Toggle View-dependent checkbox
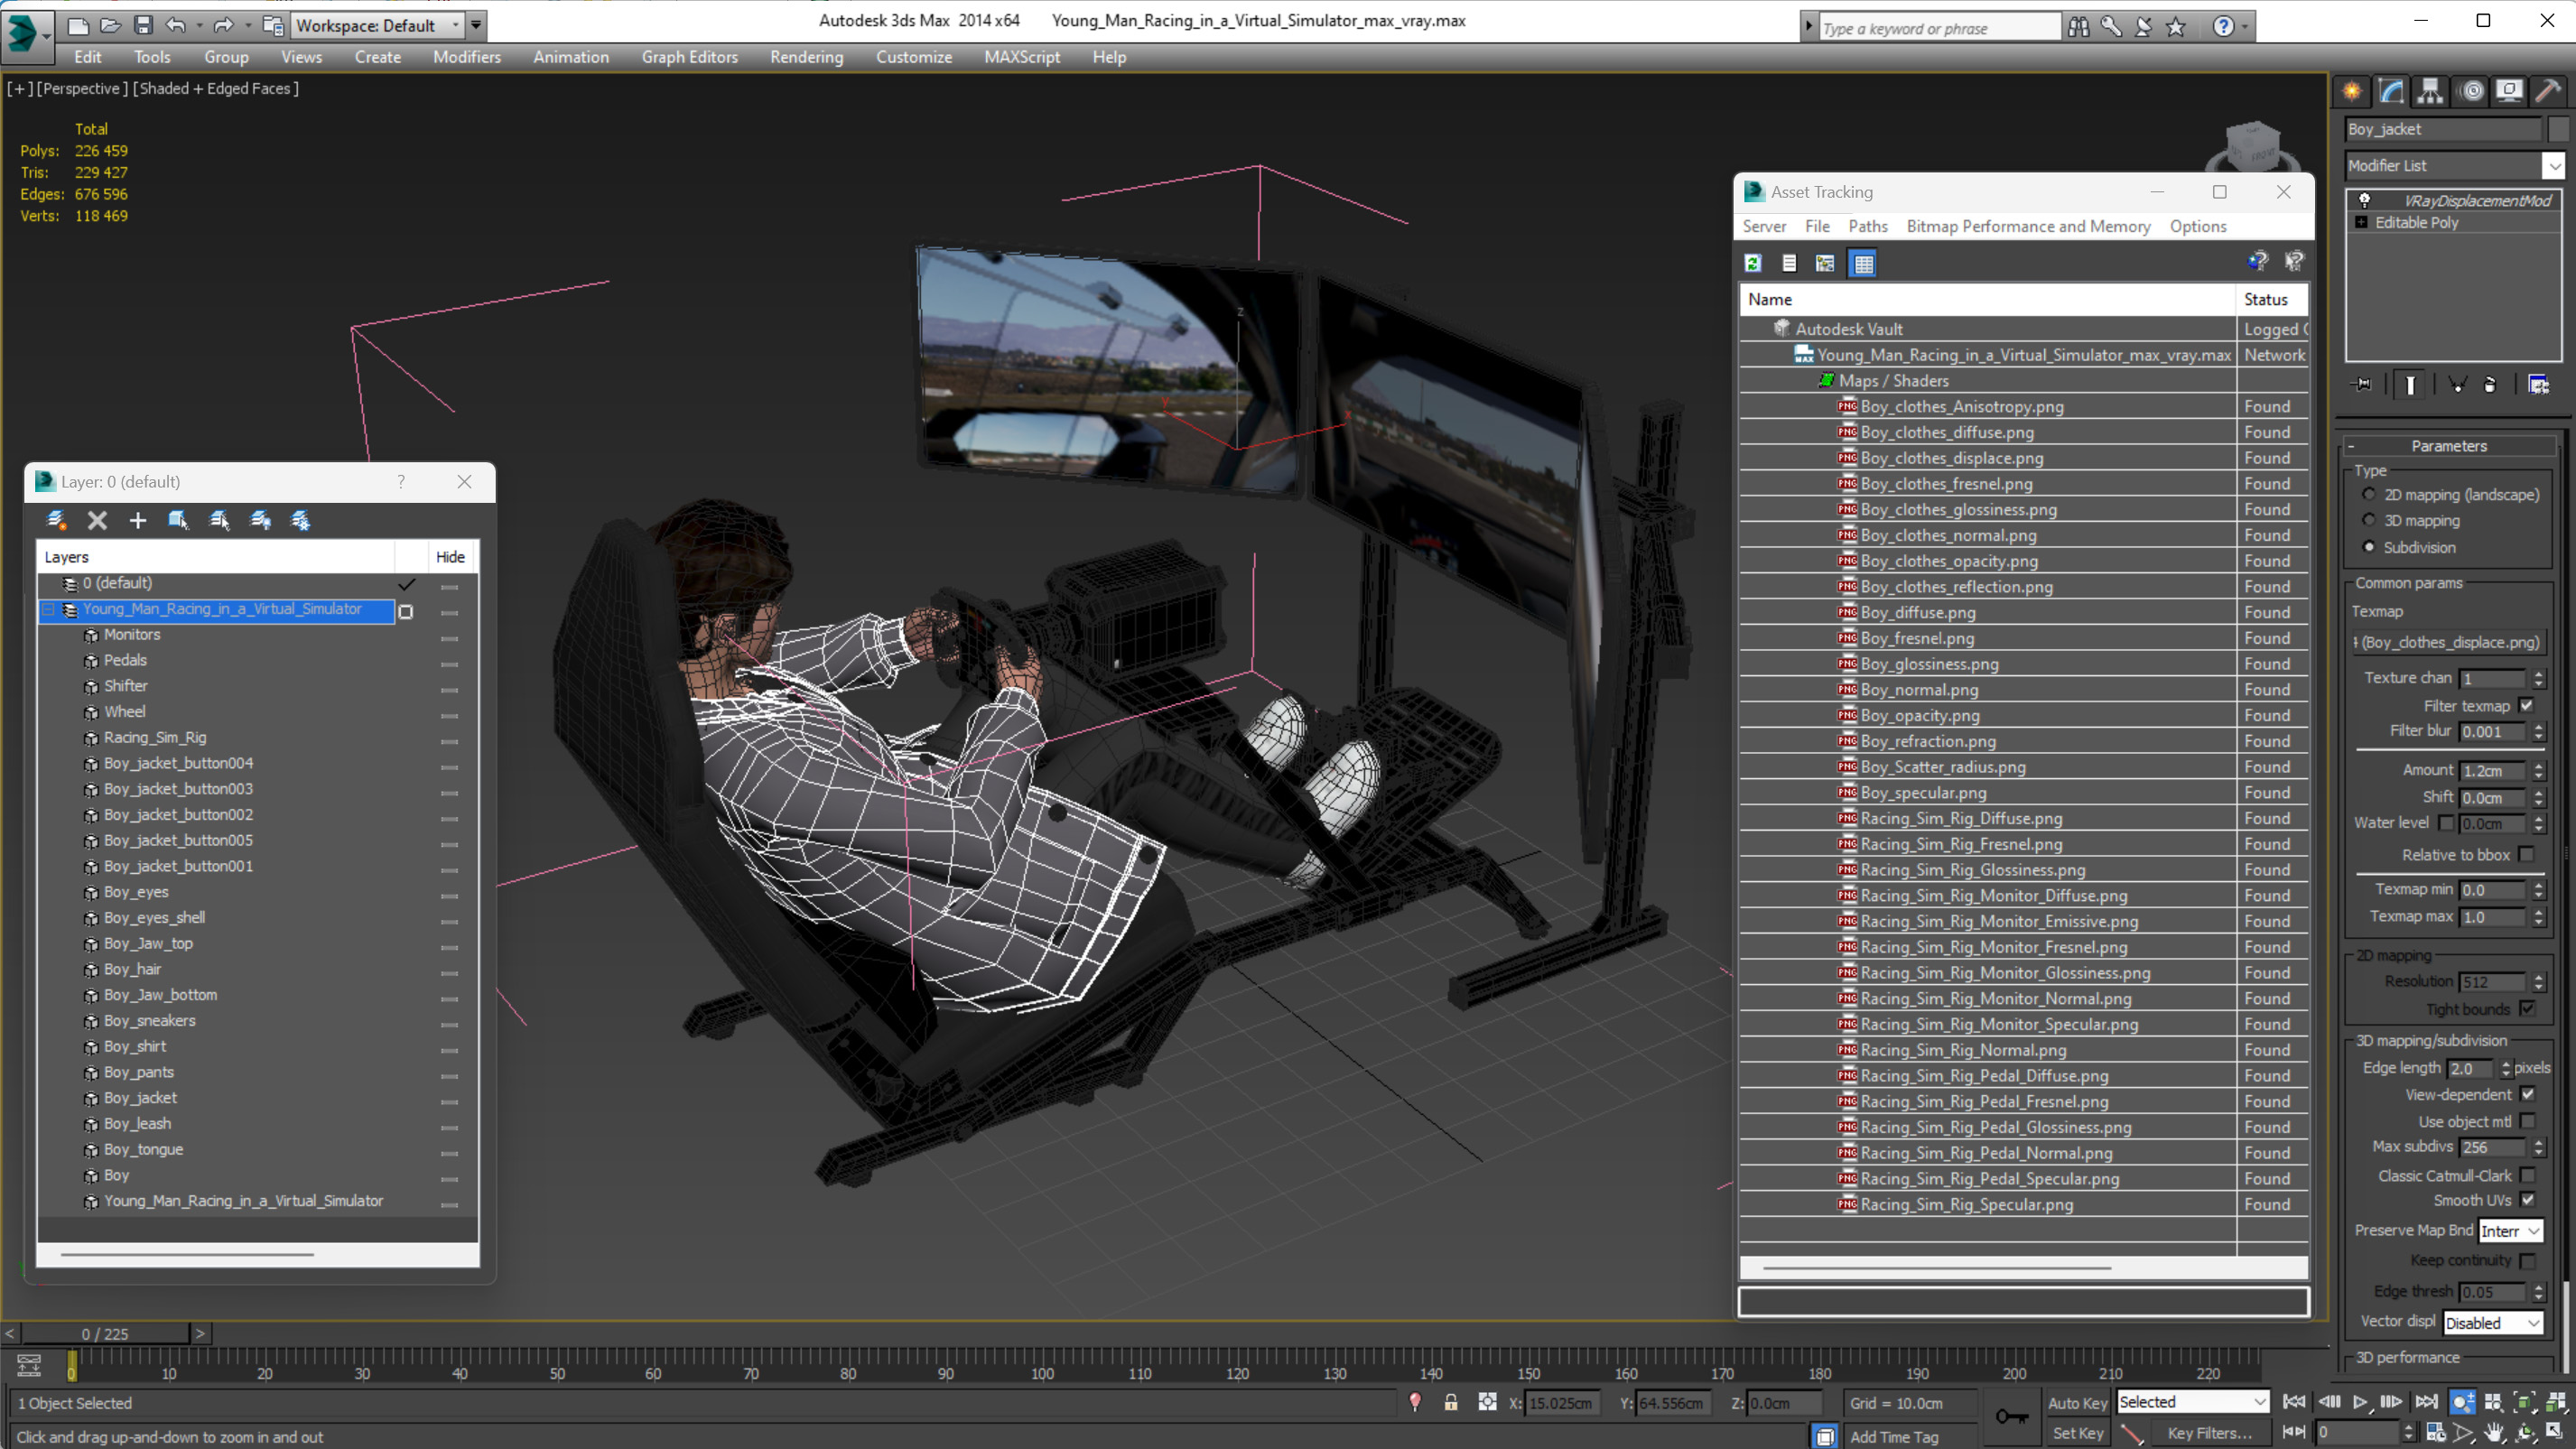The height and width of the screenshot is (1449, 2576). pos(2526,1094)
